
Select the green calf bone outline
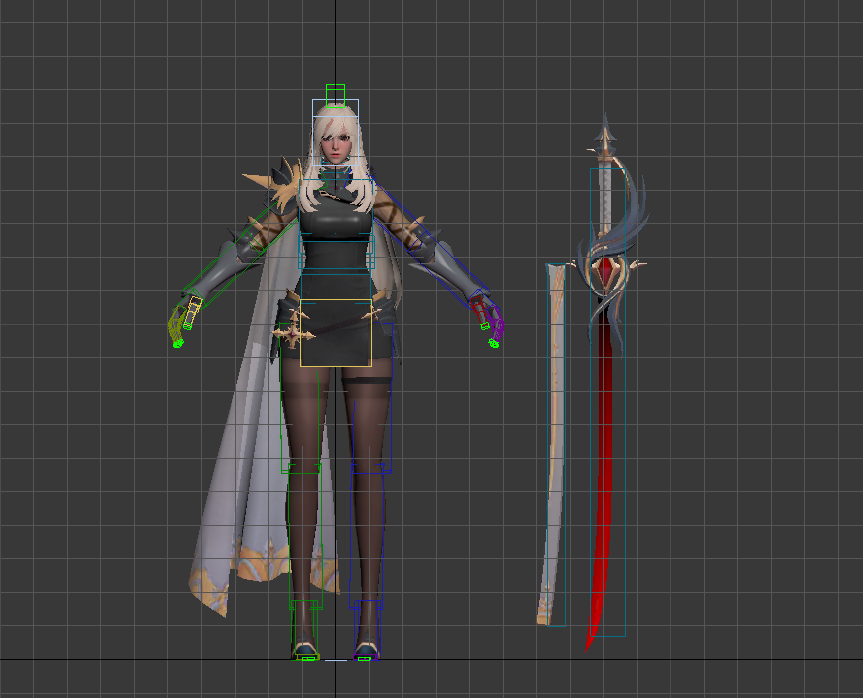[305, 537]
